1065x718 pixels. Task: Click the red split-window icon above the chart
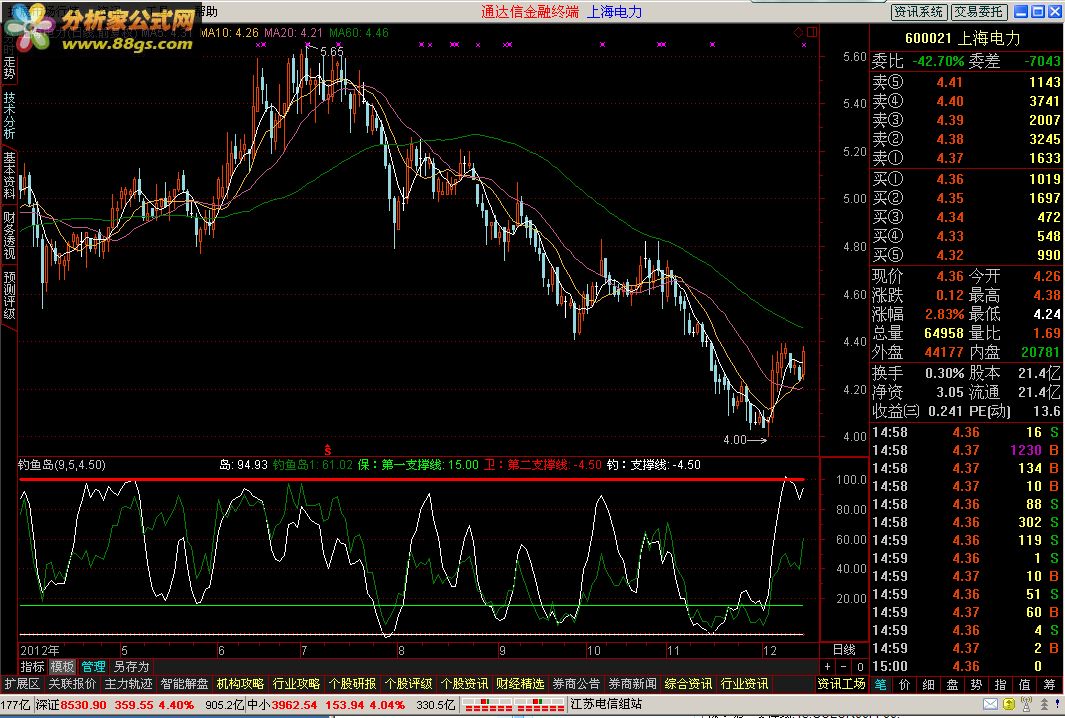click(x=812, y=32)
